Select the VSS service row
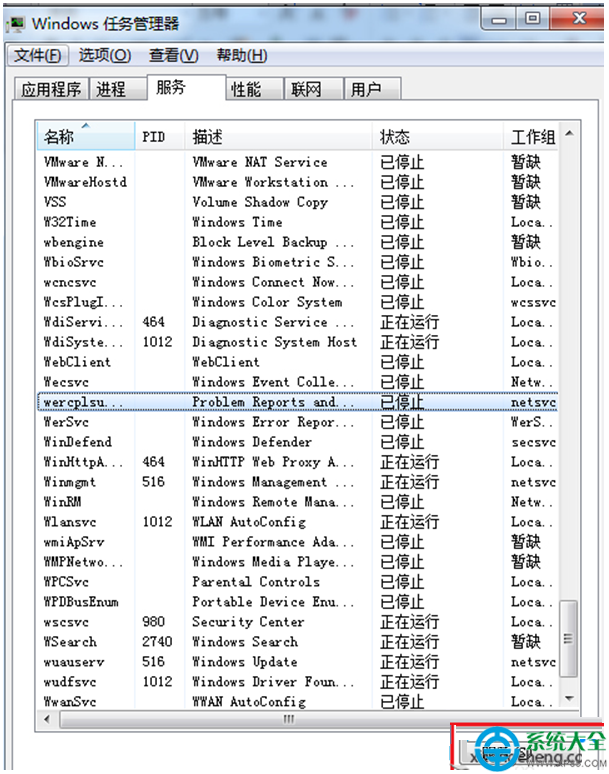Image resolution: width=609 pixels, height=774 pixels. (x=298, y=202)
